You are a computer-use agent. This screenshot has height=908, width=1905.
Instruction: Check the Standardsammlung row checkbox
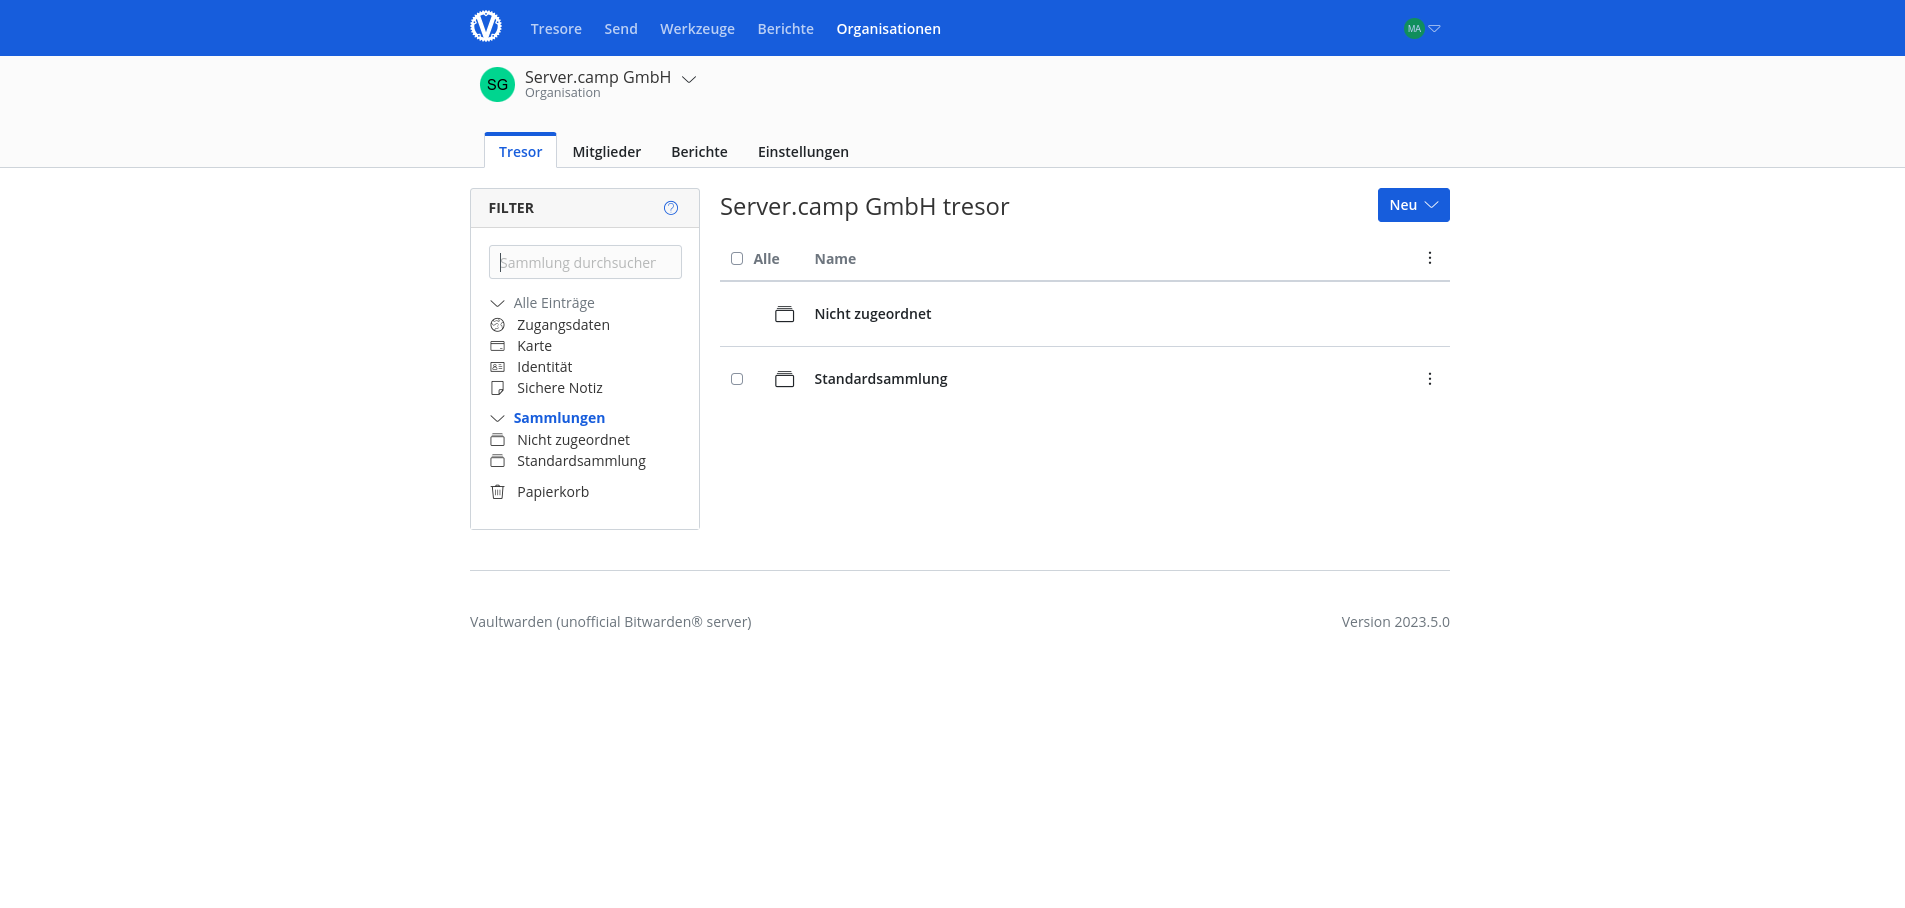pos(737,379)
